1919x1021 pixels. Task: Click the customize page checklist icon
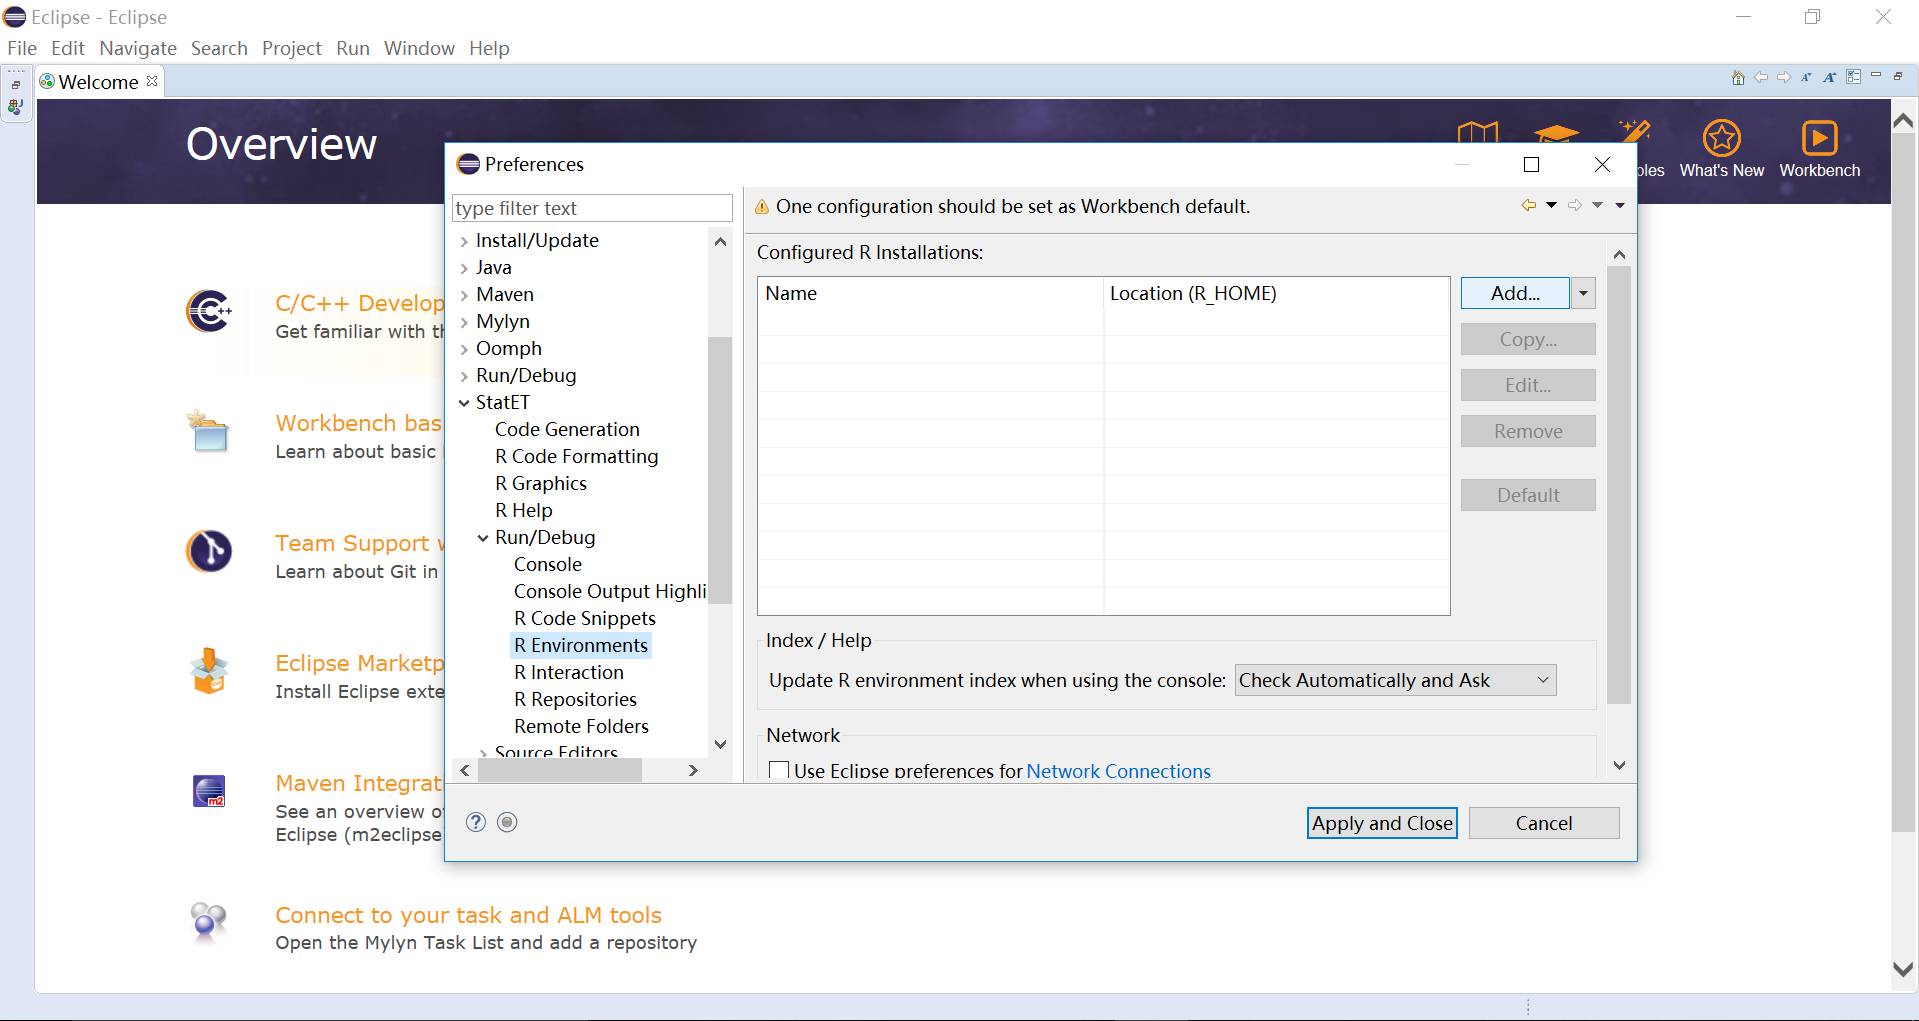click(x=1853, y=77)
